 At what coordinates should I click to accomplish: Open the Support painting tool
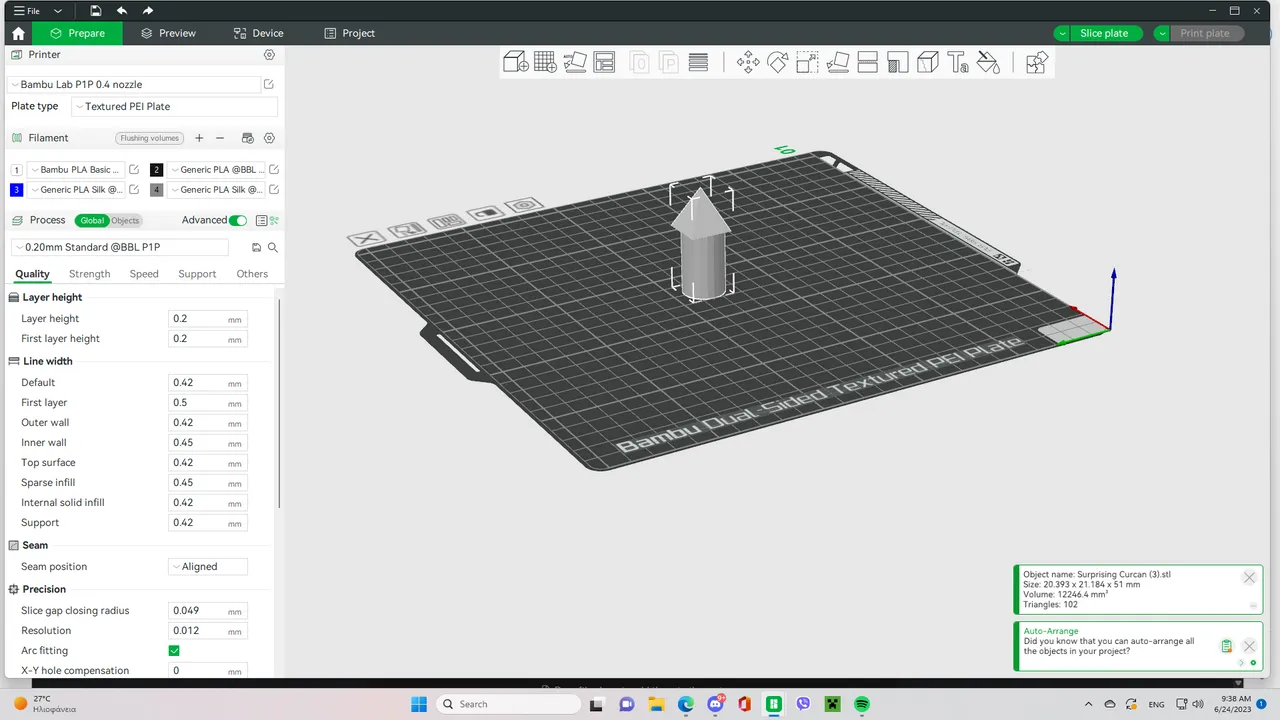(x=898, y=63)
